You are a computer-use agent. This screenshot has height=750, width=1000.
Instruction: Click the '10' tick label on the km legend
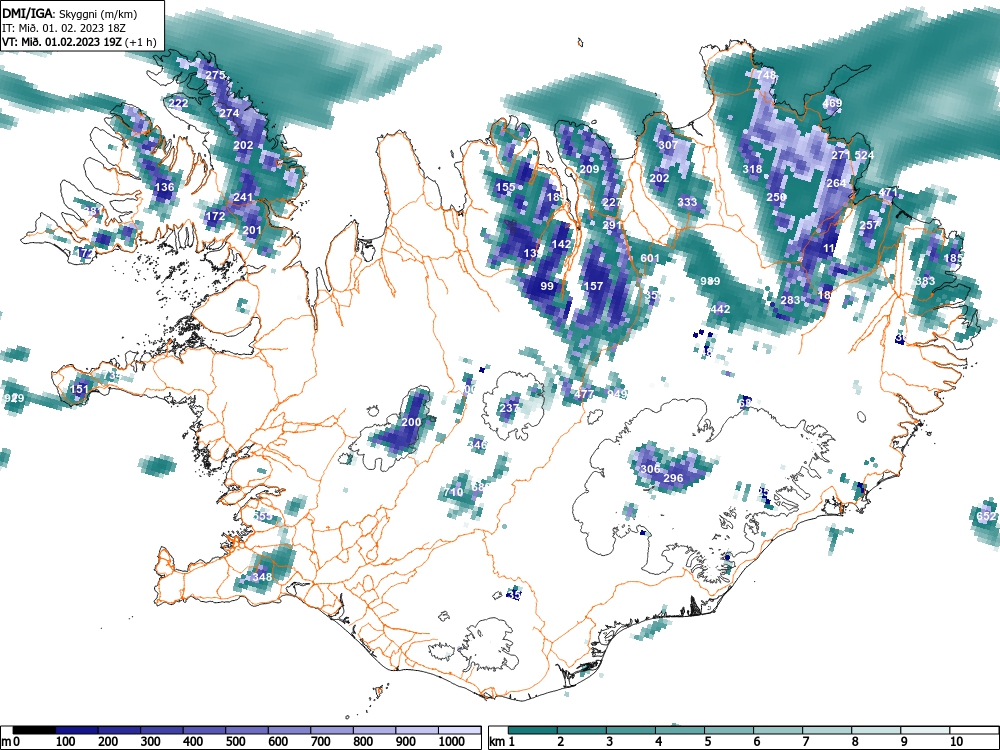click(x=956, y=742)
